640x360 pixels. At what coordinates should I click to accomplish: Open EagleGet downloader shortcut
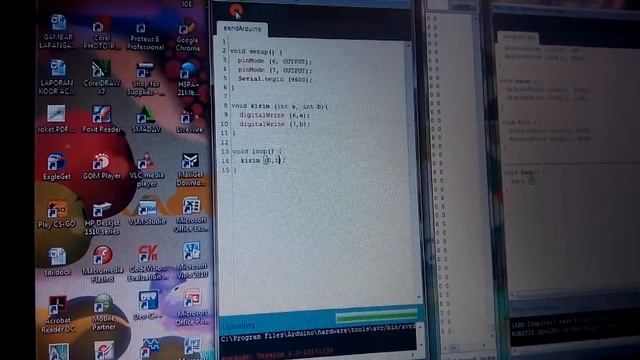(x=57, y=167)
